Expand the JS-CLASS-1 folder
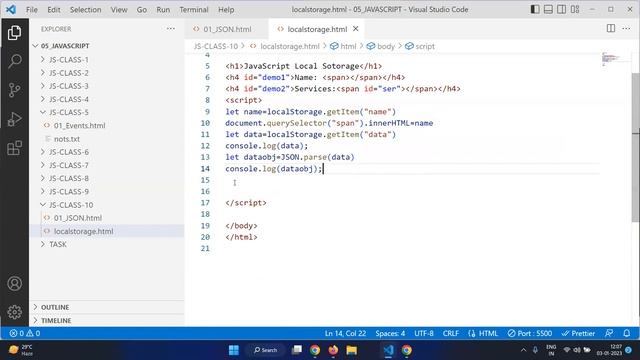Viewport: 640px width, 360px height. (x=107, y=60)
